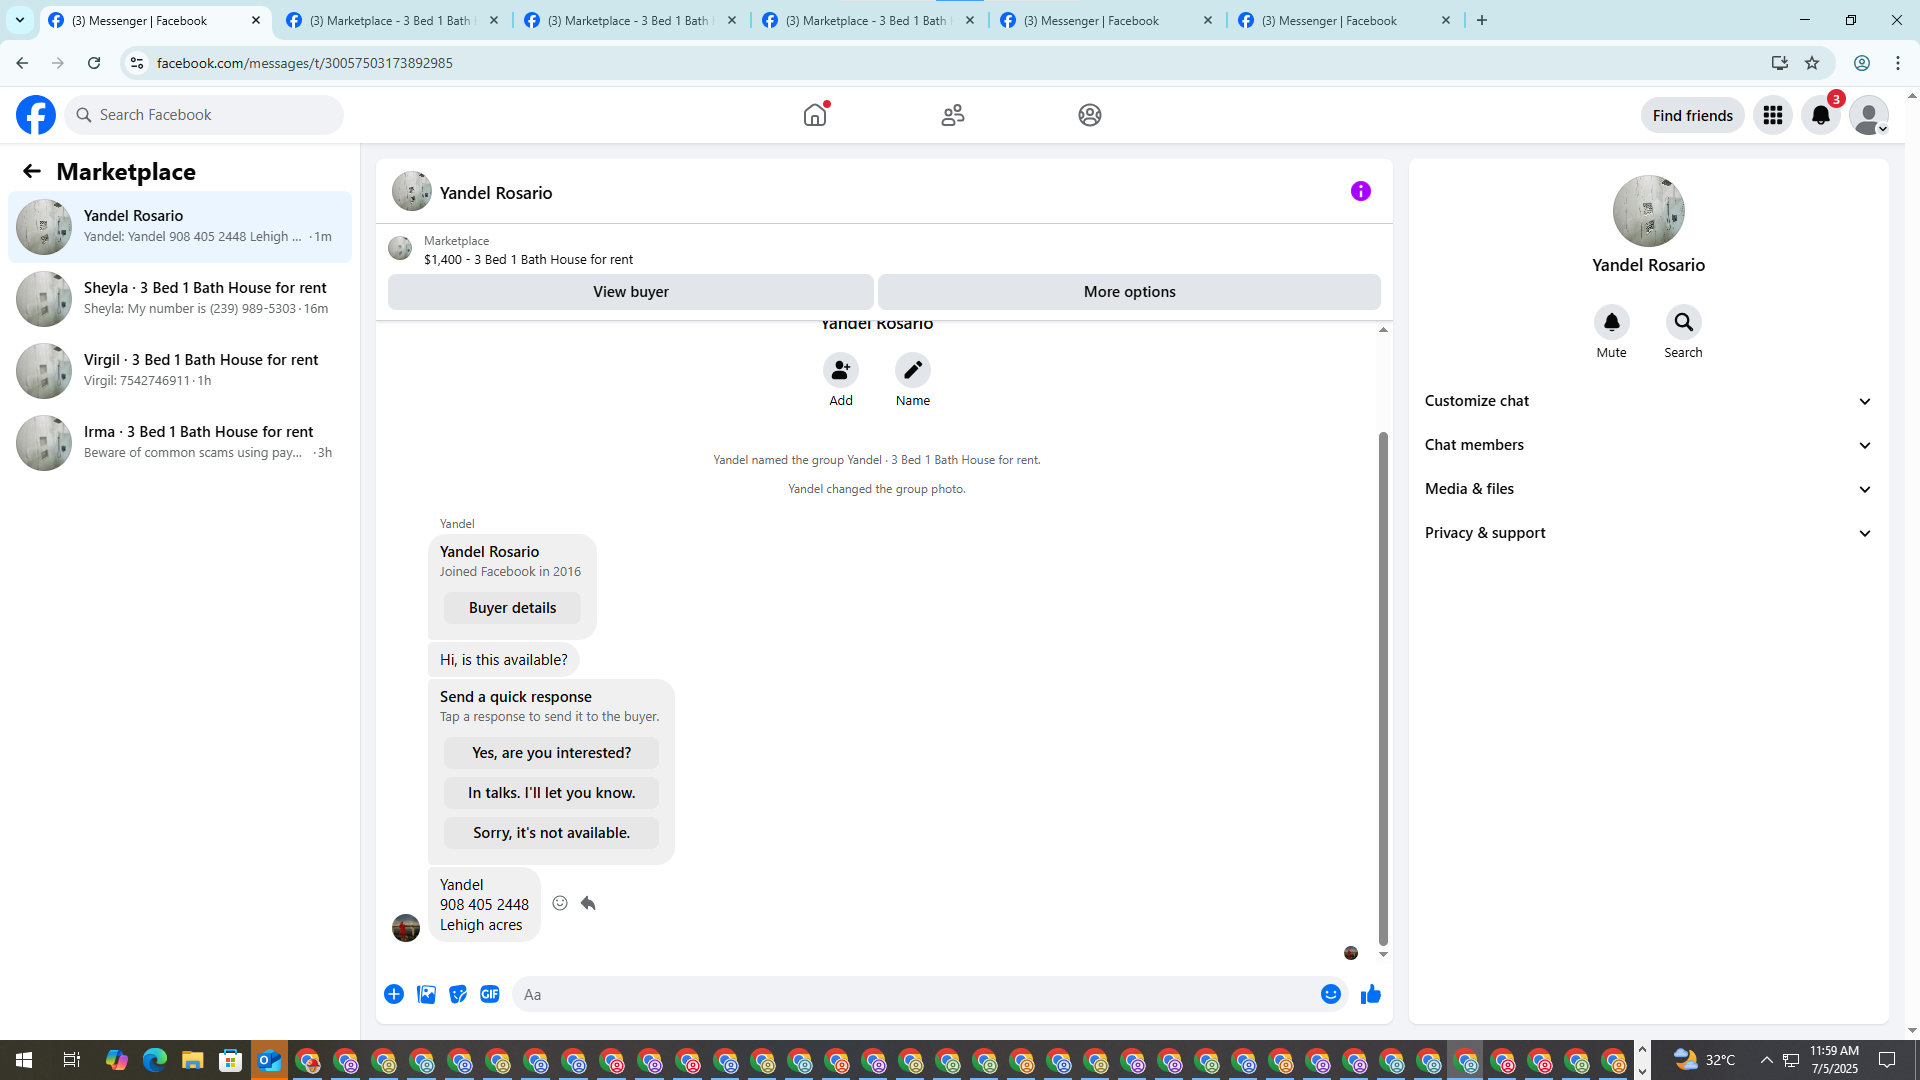
Task: Send 'Yes, are you interested?' quick response
Action: click(551, 753)
